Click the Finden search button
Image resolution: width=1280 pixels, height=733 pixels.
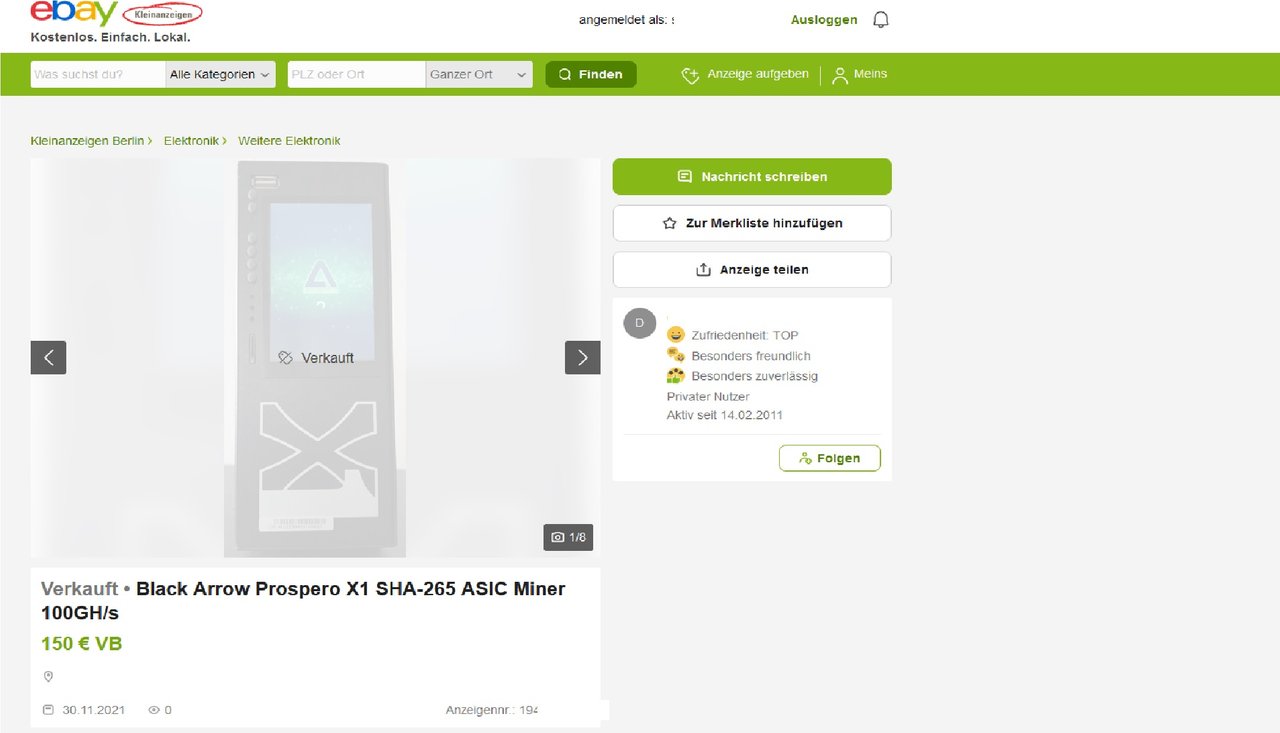(x=591, y=74)
